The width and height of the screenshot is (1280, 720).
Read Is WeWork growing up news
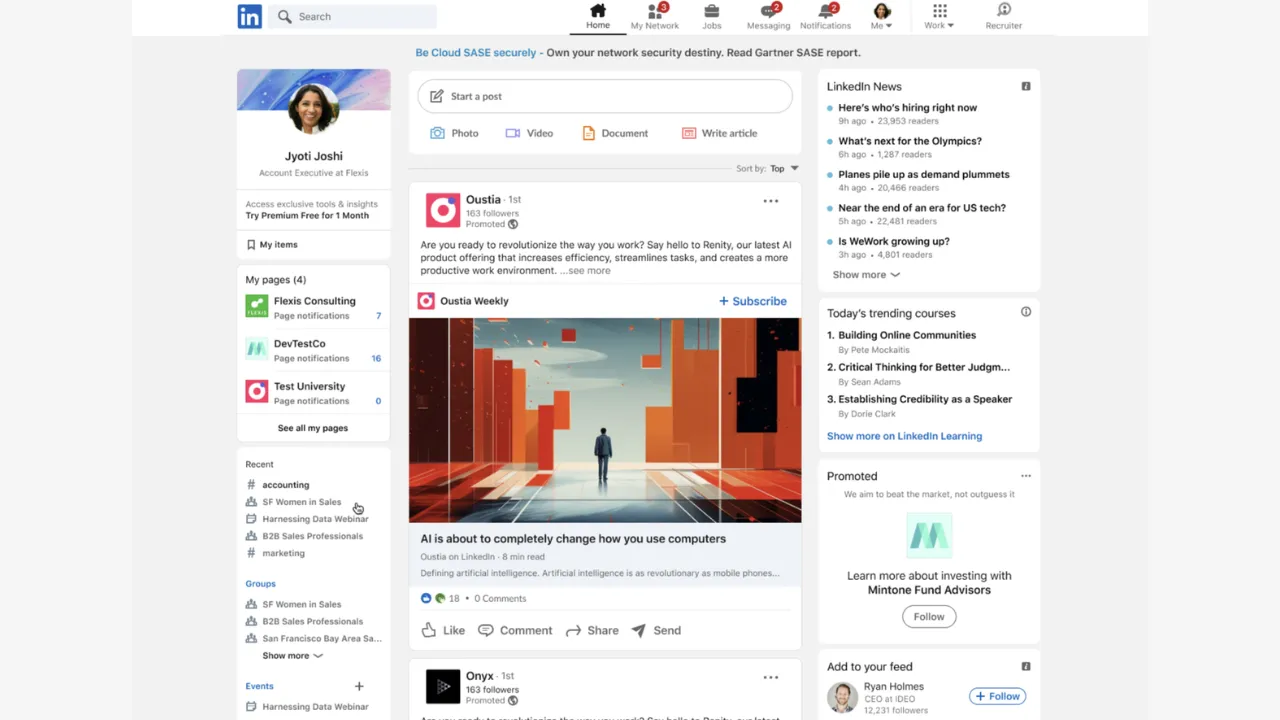[x=894, y=241]
